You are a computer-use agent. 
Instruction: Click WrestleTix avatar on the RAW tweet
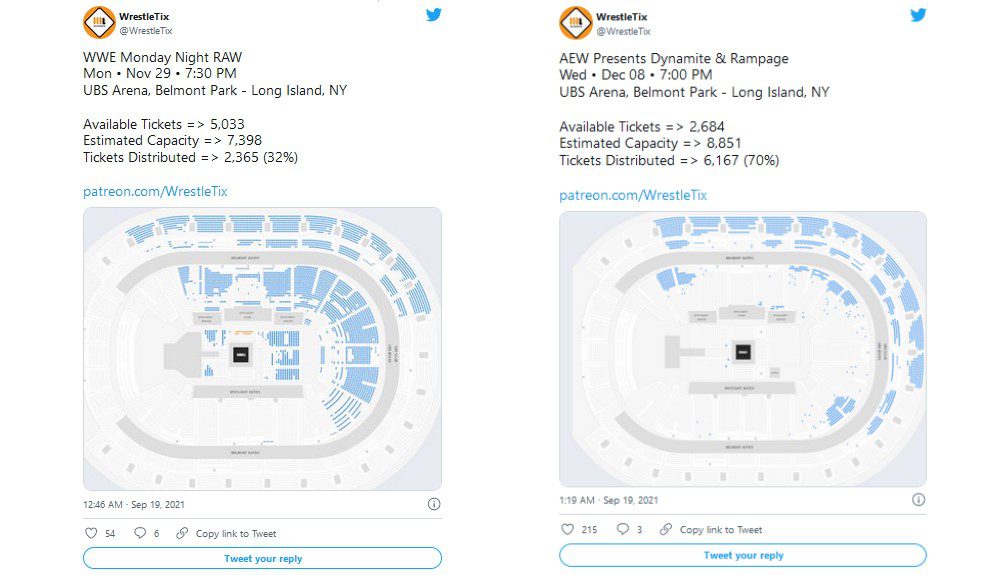pos(99,22)
